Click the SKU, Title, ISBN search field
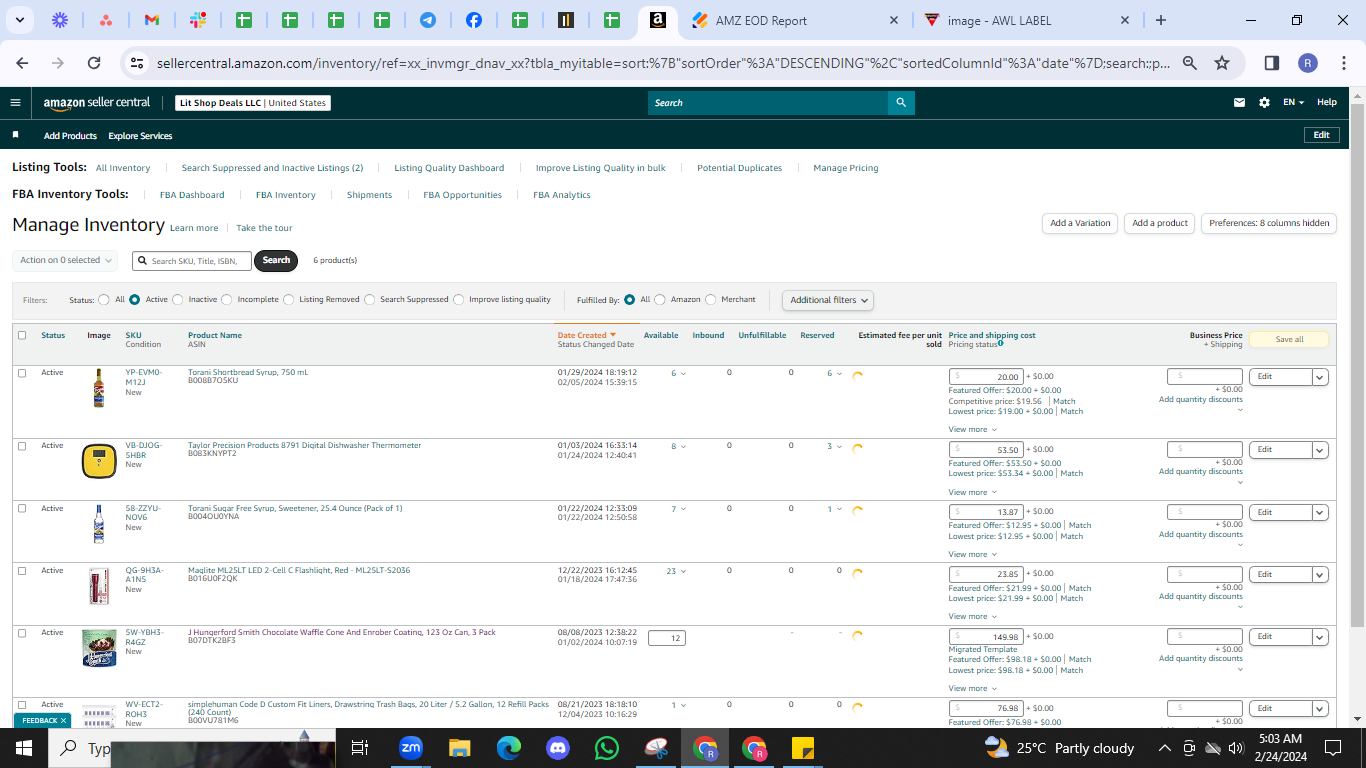The height and width of the screenshot is (768, 1366). point(192,260)
